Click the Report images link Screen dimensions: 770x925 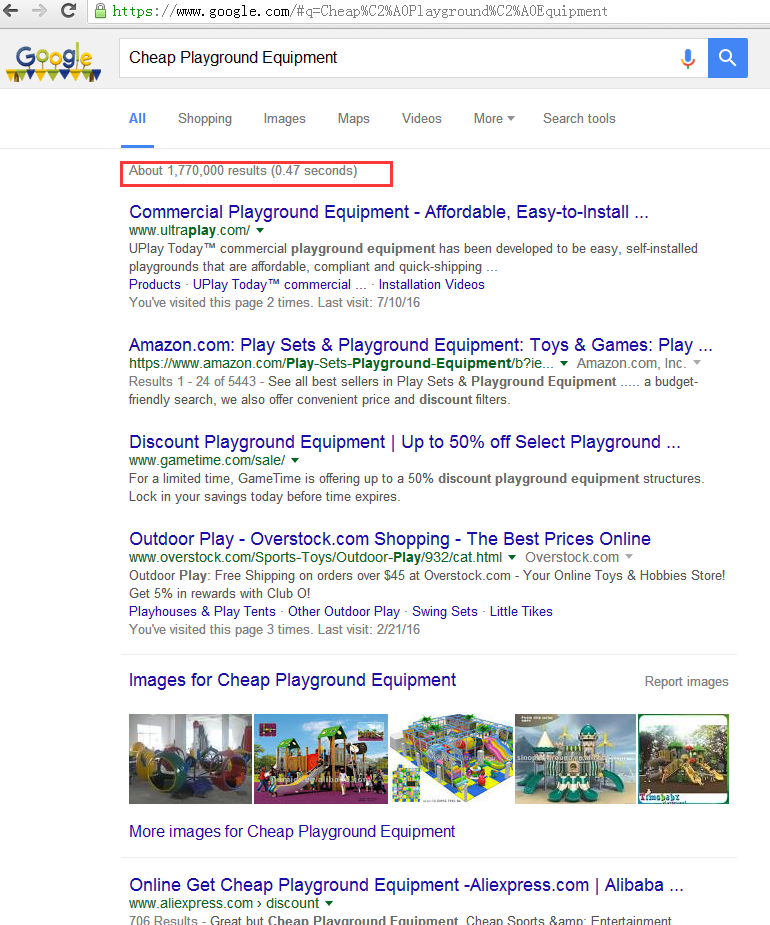[x=686, y=682]
